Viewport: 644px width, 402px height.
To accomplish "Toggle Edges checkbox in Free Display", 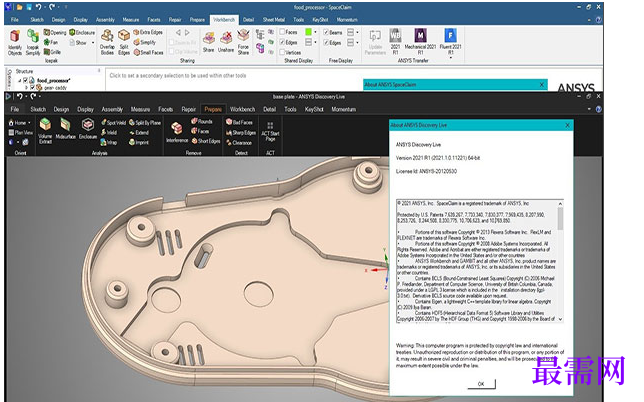I will point(326,42).
